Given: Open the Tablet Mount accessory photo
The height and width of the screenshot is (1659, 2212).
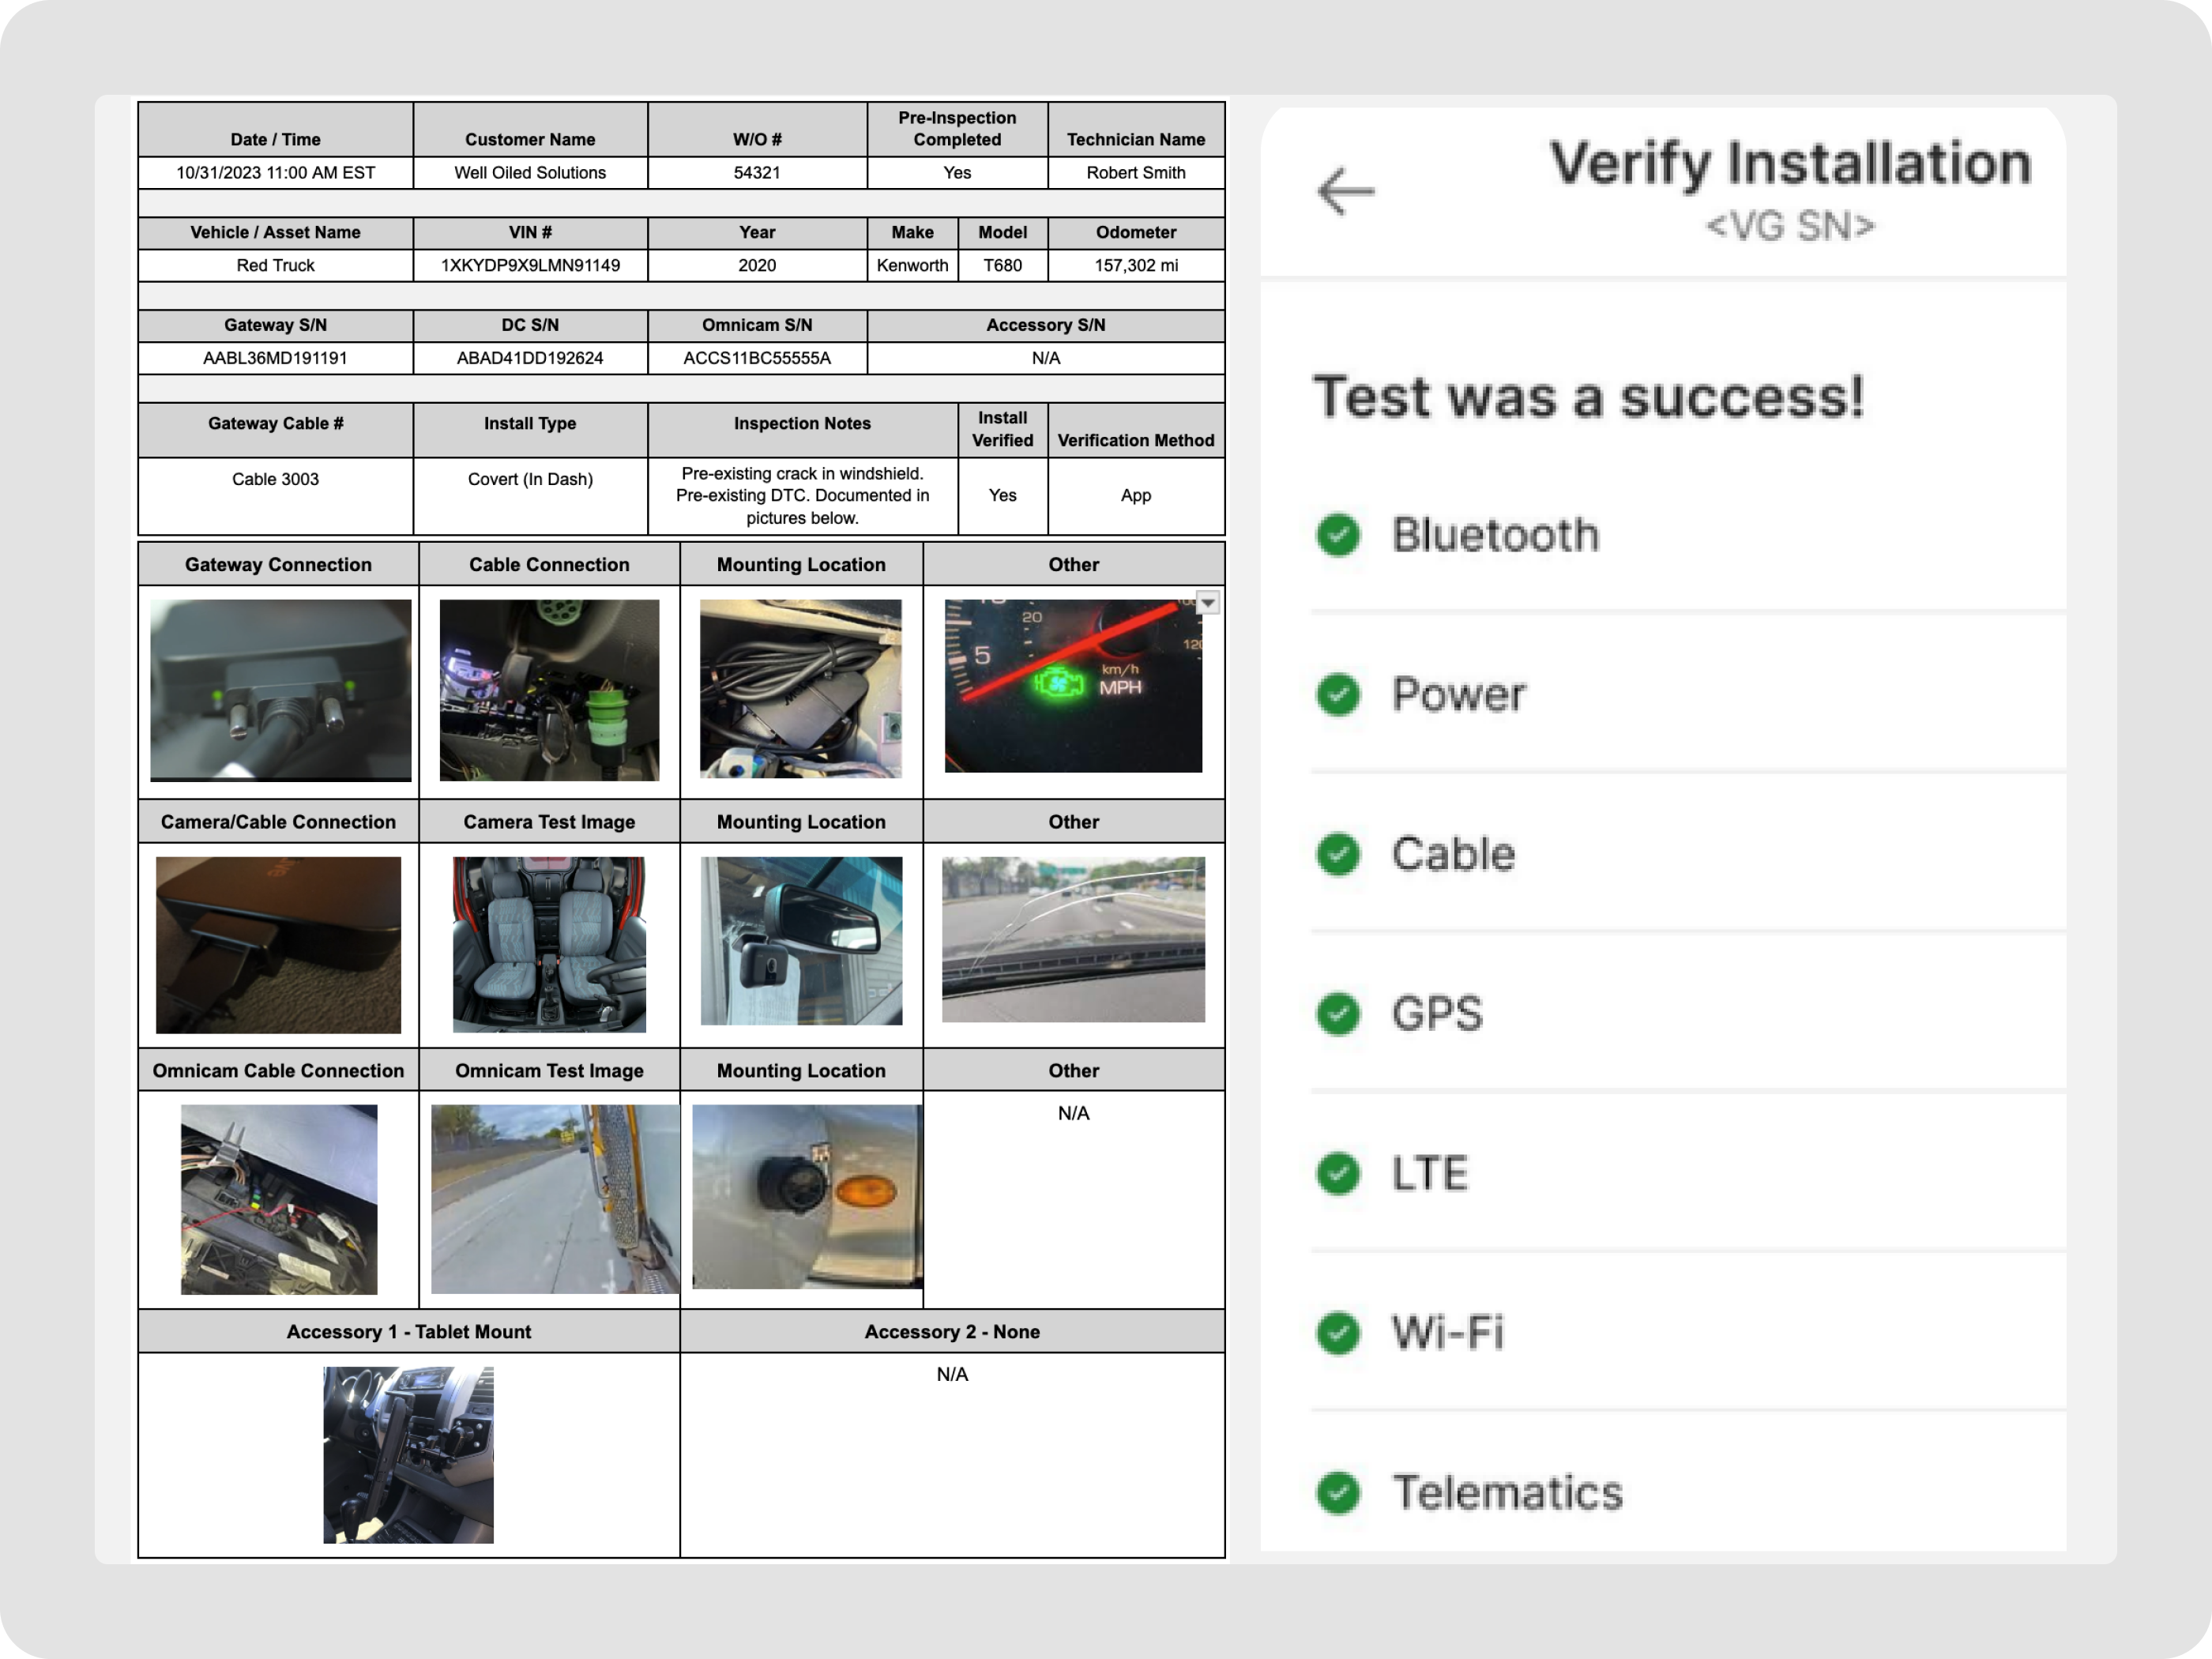Looking at the screenshot, I should pos(408,1454).
